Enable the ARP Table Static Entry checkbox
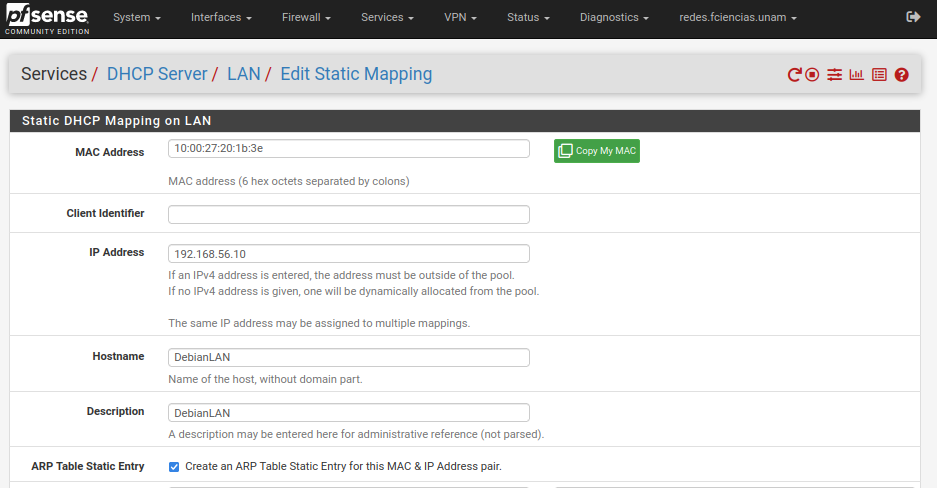This screenshot has height=488, width=937. click(174, 466)
